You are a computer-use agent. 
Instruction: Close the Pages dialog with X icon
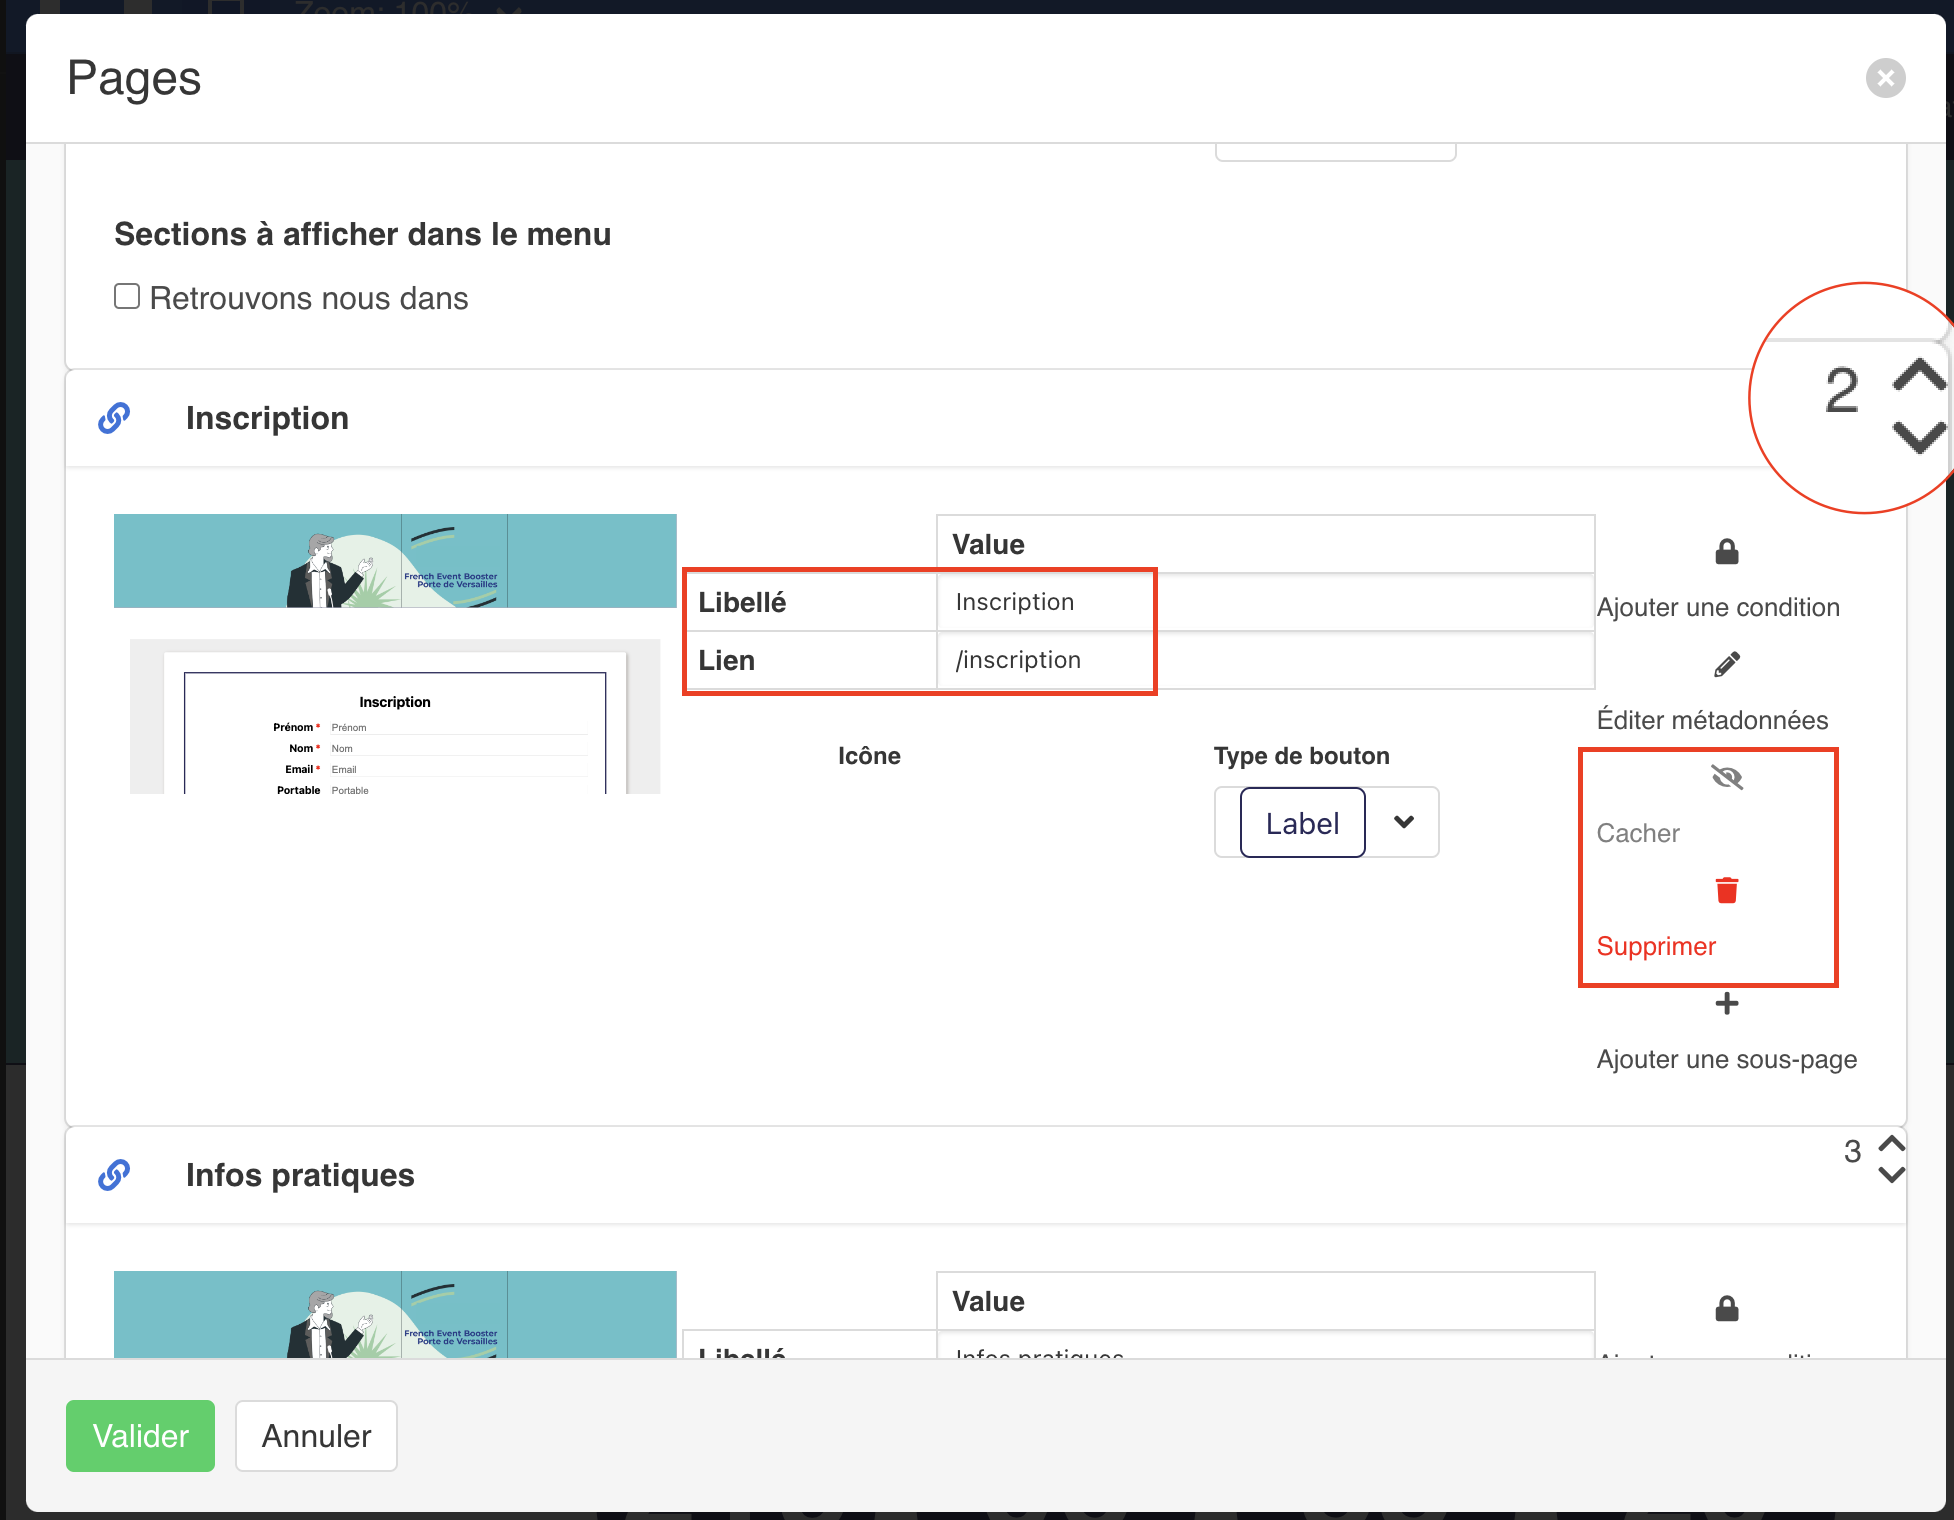(1885, 78)
